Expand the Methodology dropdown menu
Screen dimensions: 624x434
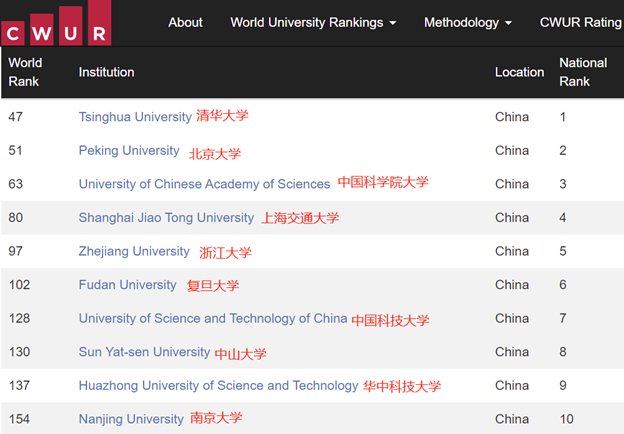coord(468,22)
